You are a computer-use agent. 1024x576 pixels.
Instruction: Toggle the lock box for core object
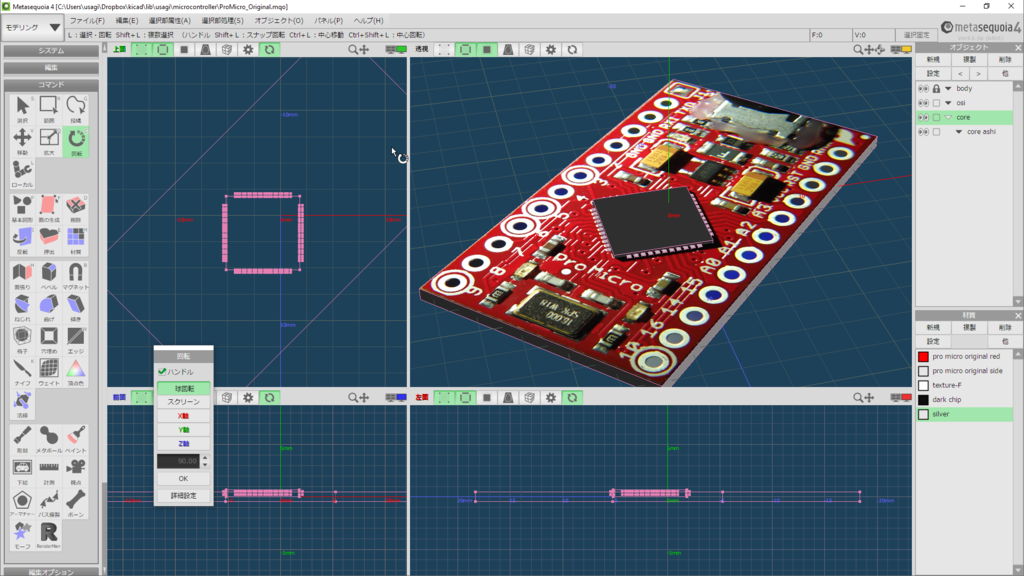pyautogui.click(x=936, y=118)
